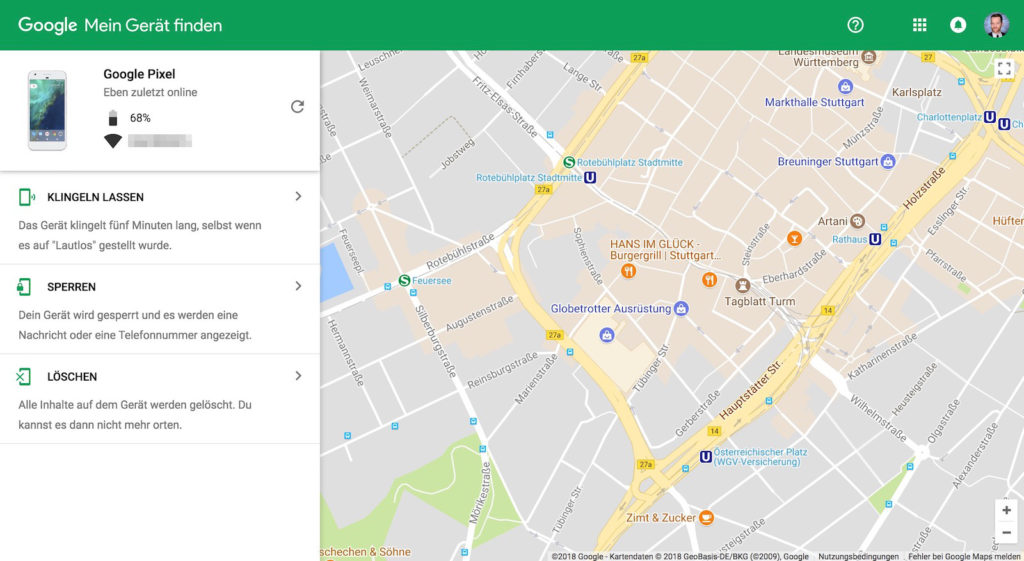Open the notifications bell

pyautogui.click(x=957, y=25)
